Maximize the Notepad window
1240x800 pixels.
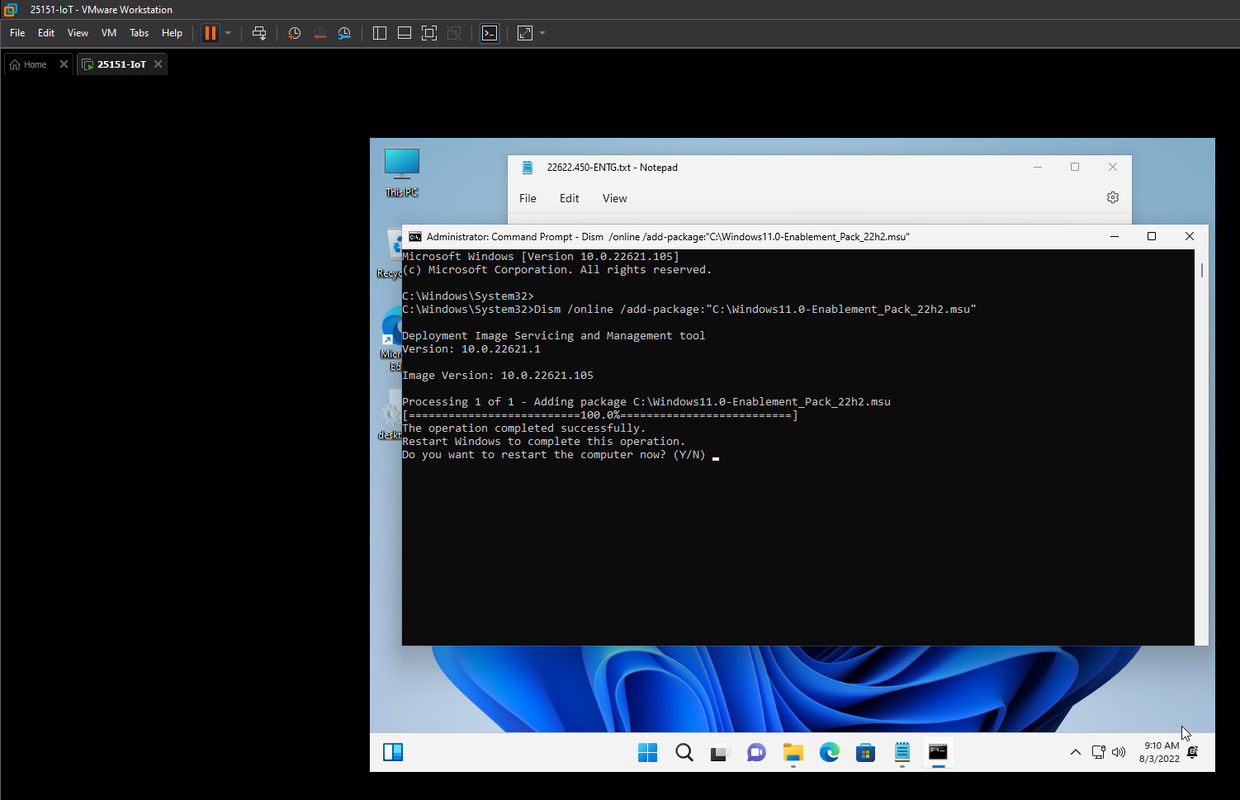(1075, 167)
